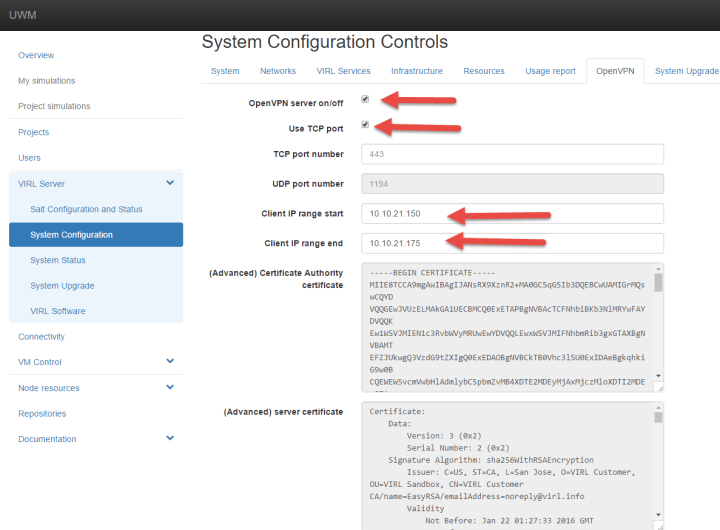Screen dimensions: 720x530
Task: Open the Connectivity page
Action: pos(41,337)
